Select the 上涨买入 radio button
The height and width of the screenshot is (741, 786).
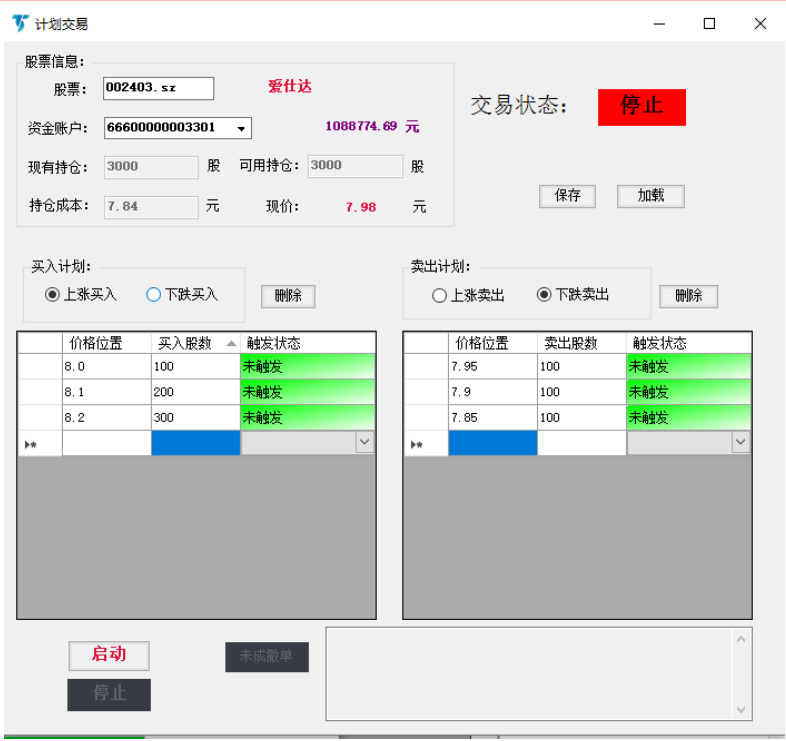point(53,295)
